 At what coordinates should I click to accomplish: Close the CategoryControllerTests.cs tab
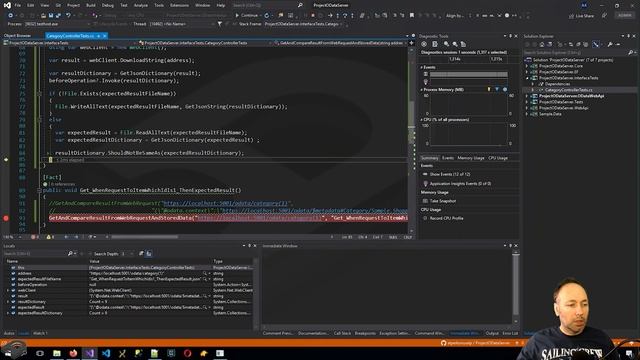point(104,36)
